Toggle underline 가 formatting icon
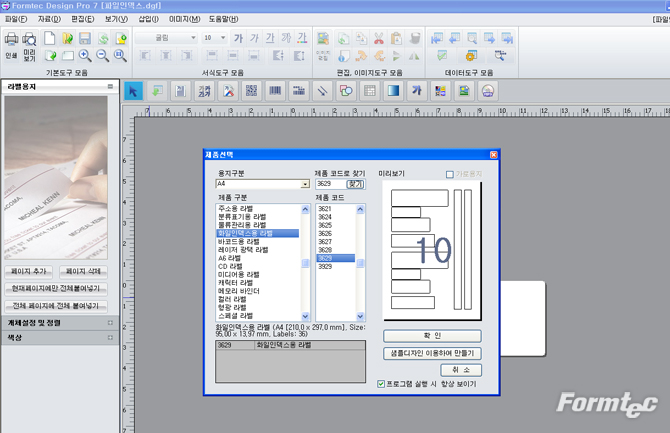 click(270, 38)
